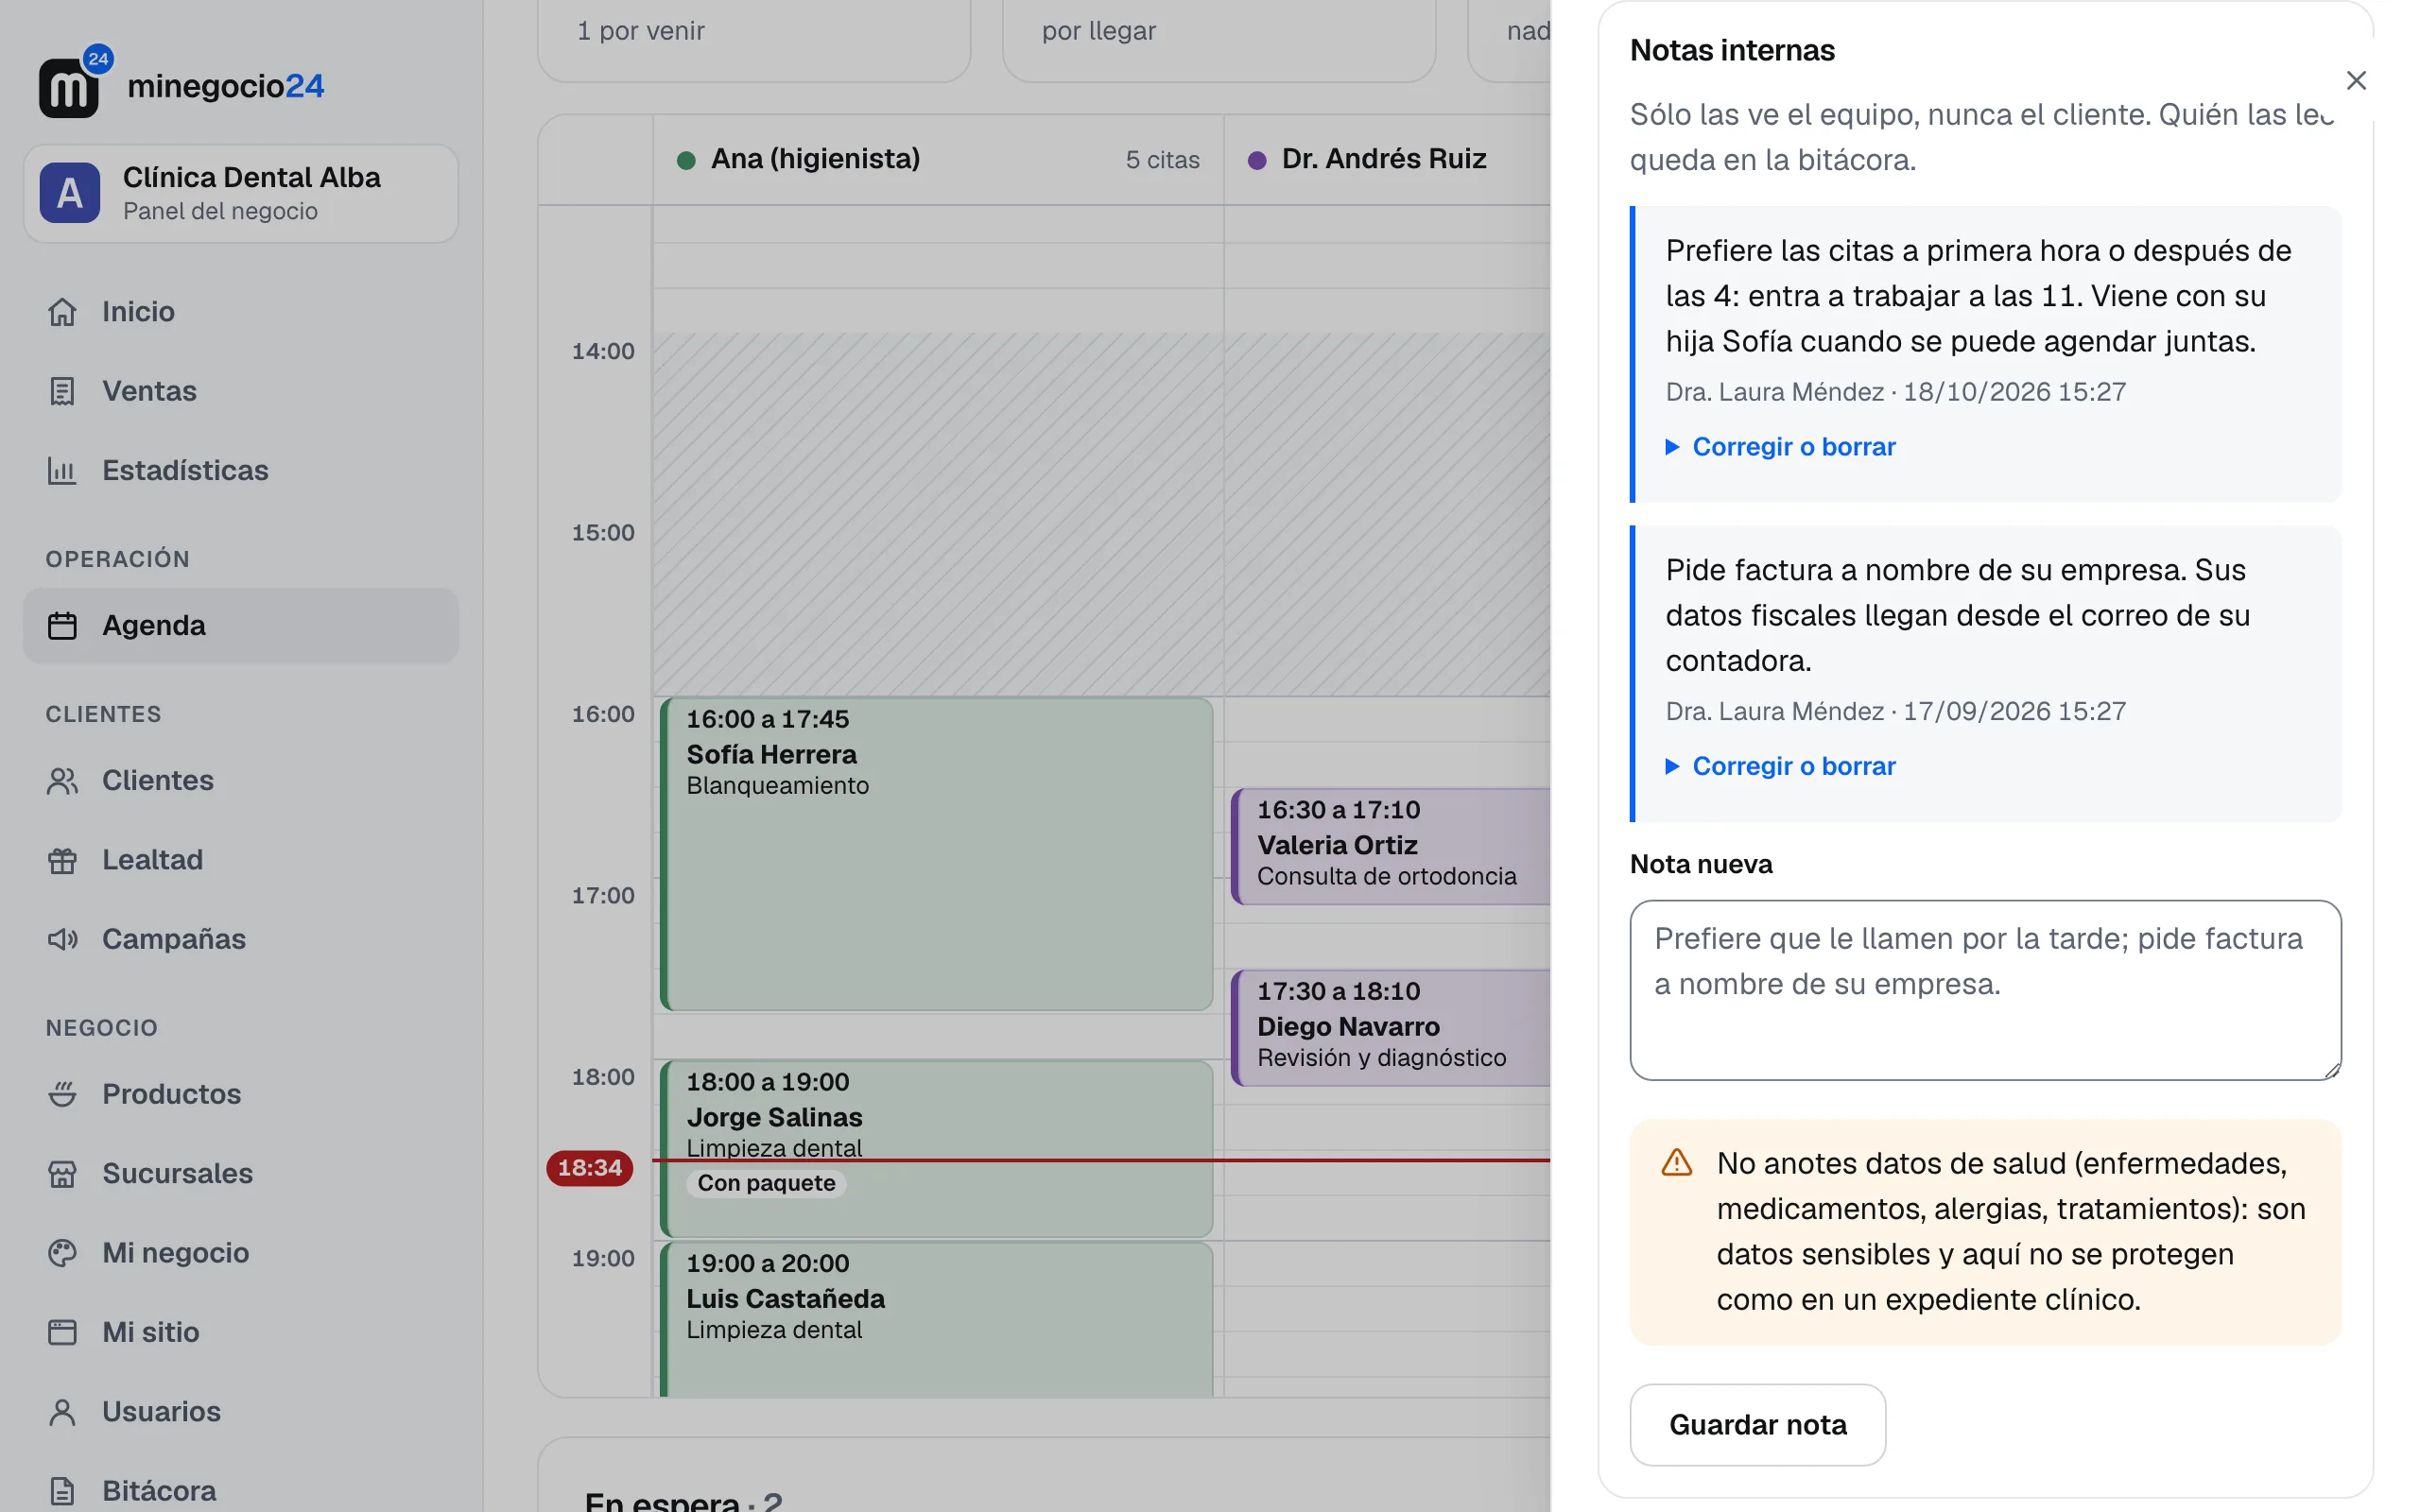The width and height of the screenshot is (2420, 1512).
Task: Click the Agenda calendar icon
Action: [62, 625]
